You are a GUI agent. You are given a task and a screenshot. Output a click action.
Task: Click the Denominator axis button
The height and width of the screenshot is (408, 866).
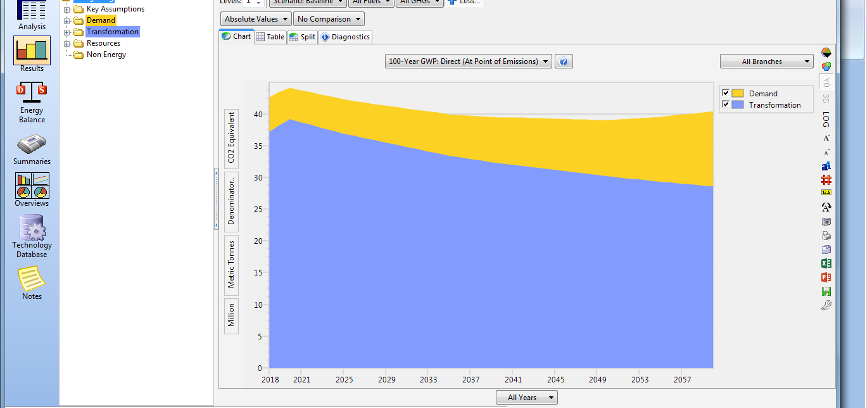pyautogui.click(x=231, y=200)
